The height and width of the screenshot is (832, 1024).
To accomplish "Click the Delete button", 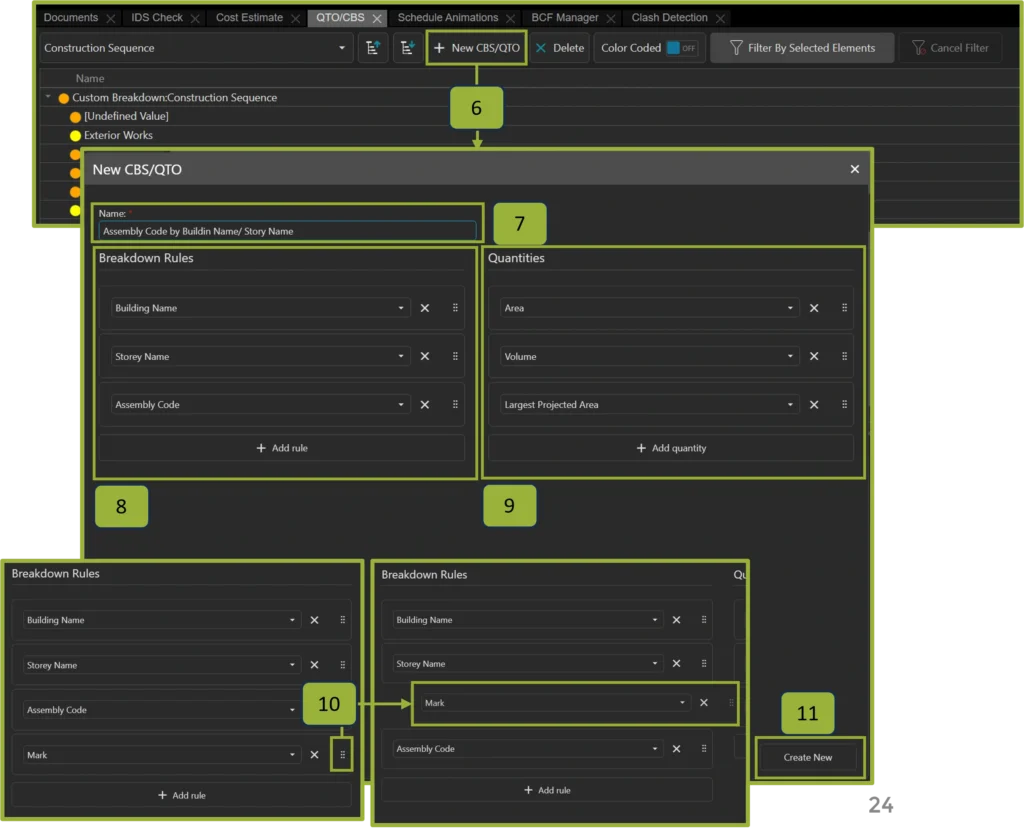I will click(560, 48).
